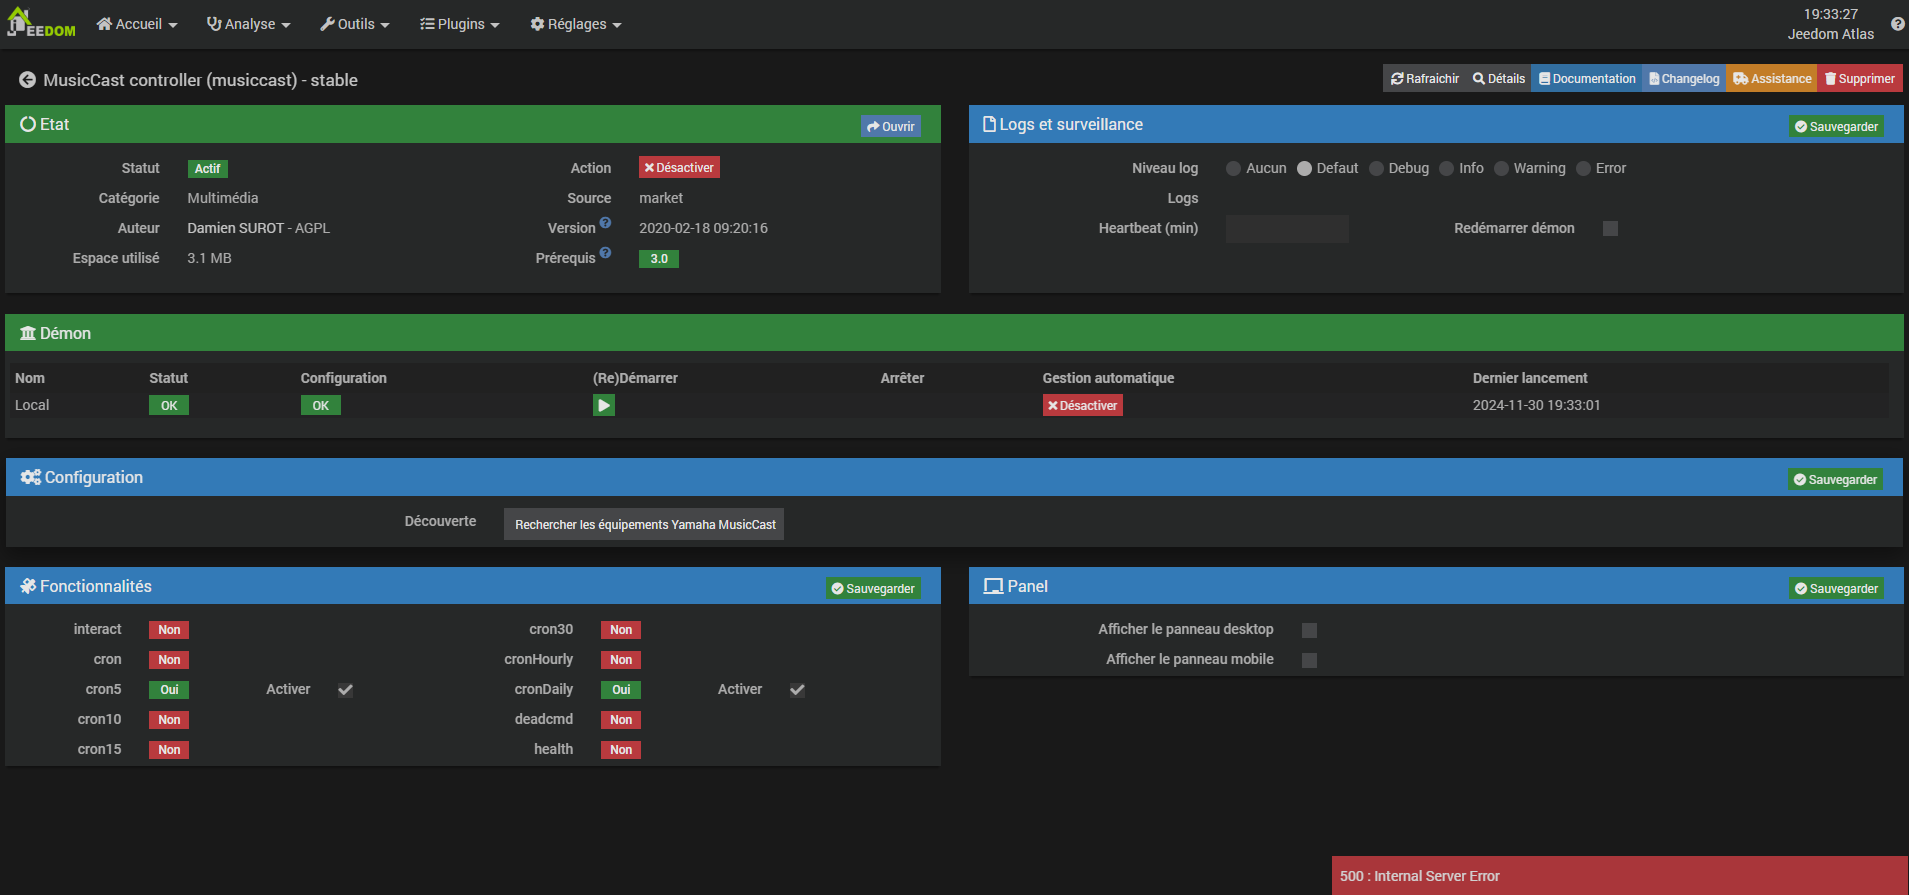Click Rechercher les équipements Yamaha MusicCast

(644, 525)
